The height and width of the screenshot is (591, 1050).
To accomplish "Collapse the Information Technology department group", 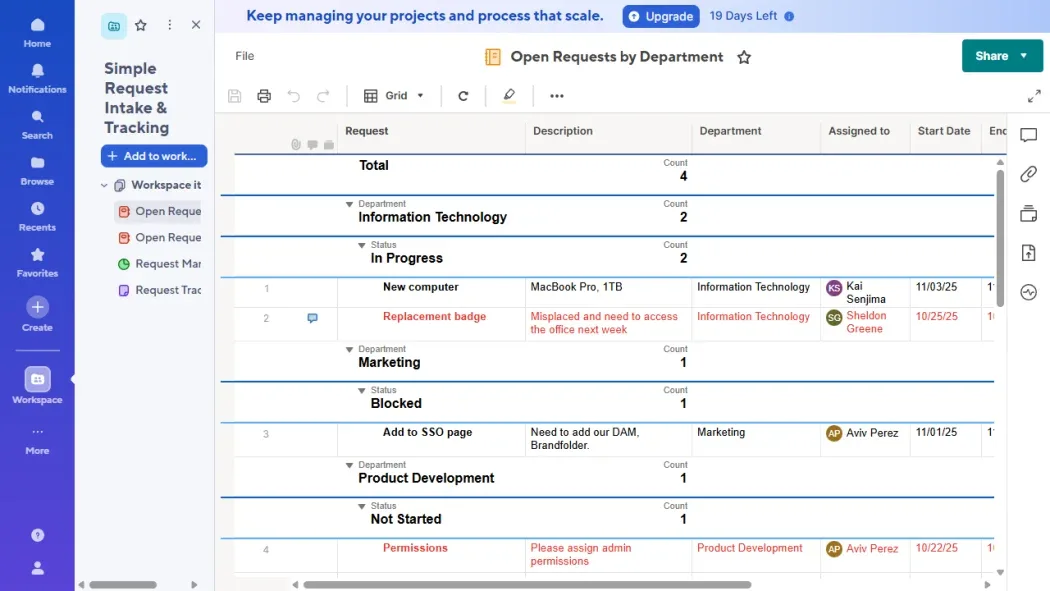I will click(349, 204).
